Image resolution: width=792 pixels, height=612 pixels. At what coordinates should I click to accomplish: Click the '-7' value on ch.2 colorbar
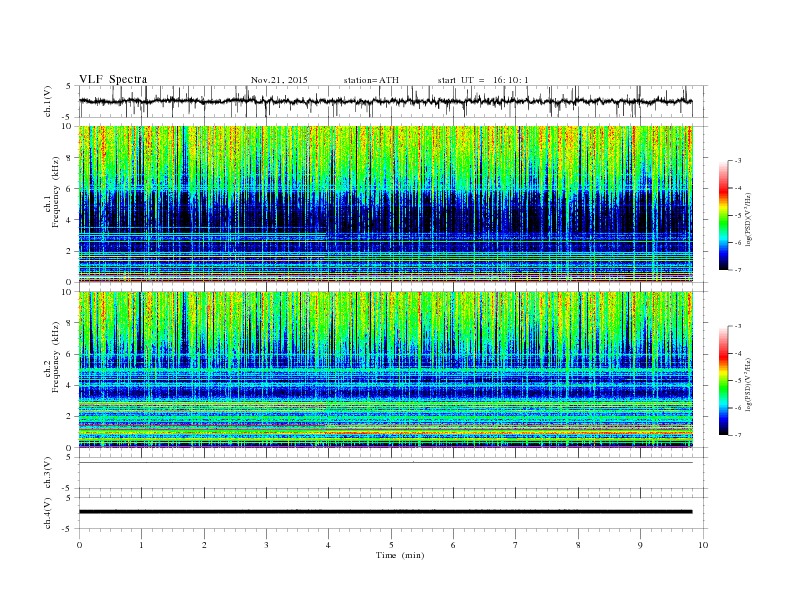click(x=737, y=435)
